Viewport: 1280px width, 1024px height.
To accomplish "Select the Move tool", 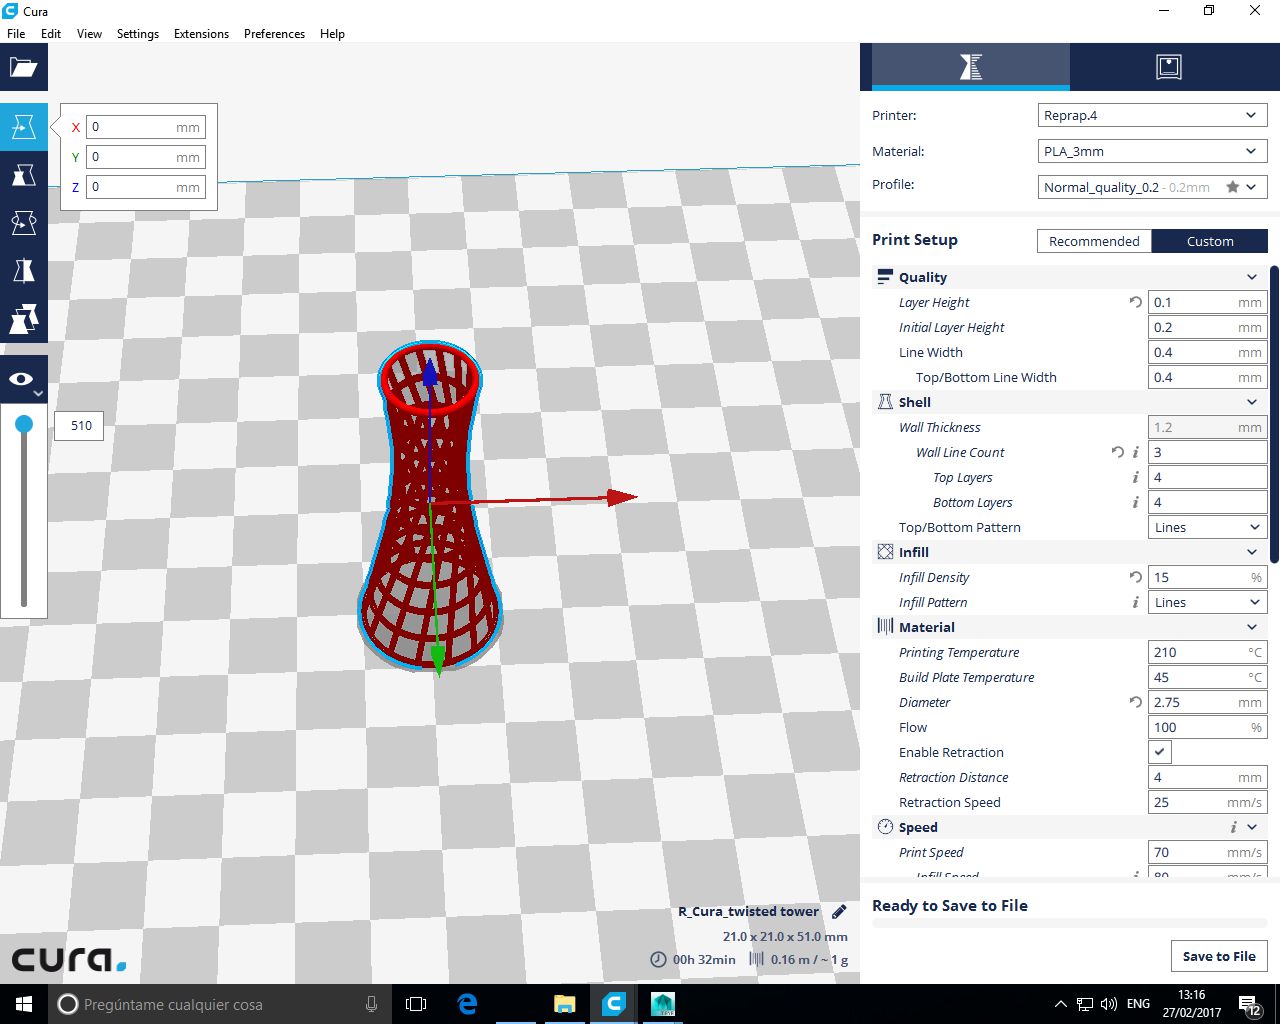I will click(x=23, y=127).
